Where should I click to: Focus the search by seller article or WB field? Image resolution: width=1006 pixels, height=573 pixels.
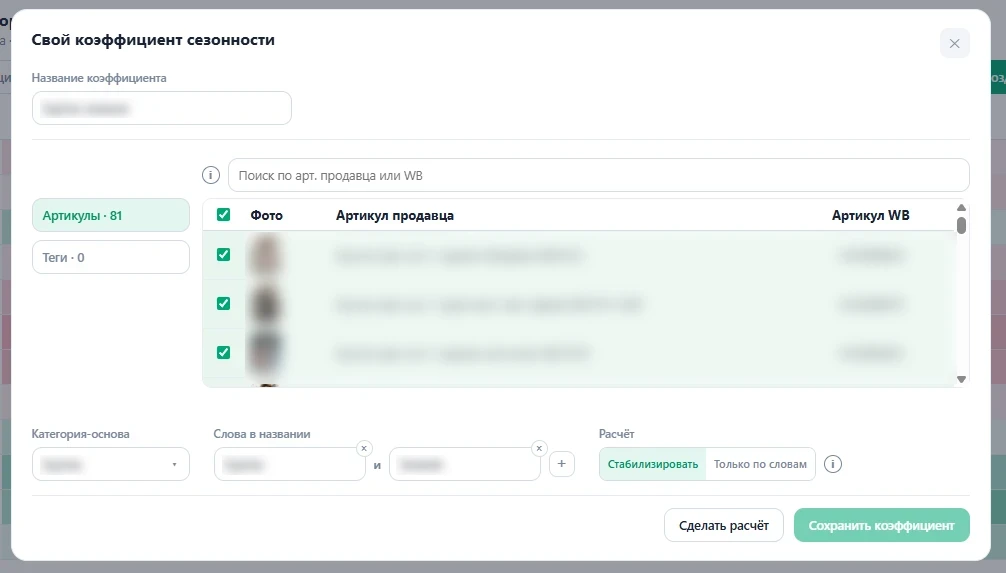coord(599,175)
